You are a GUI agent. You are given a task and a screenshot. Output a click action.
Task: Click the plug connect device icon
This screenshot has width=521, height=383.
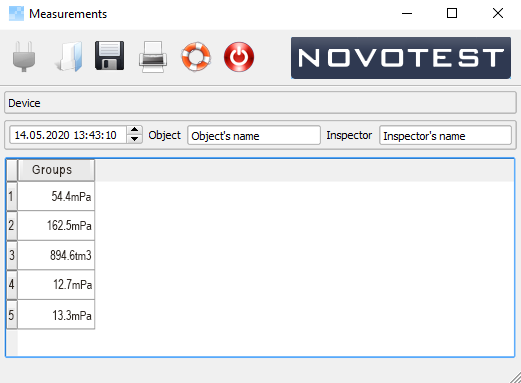tap(24, 56)
